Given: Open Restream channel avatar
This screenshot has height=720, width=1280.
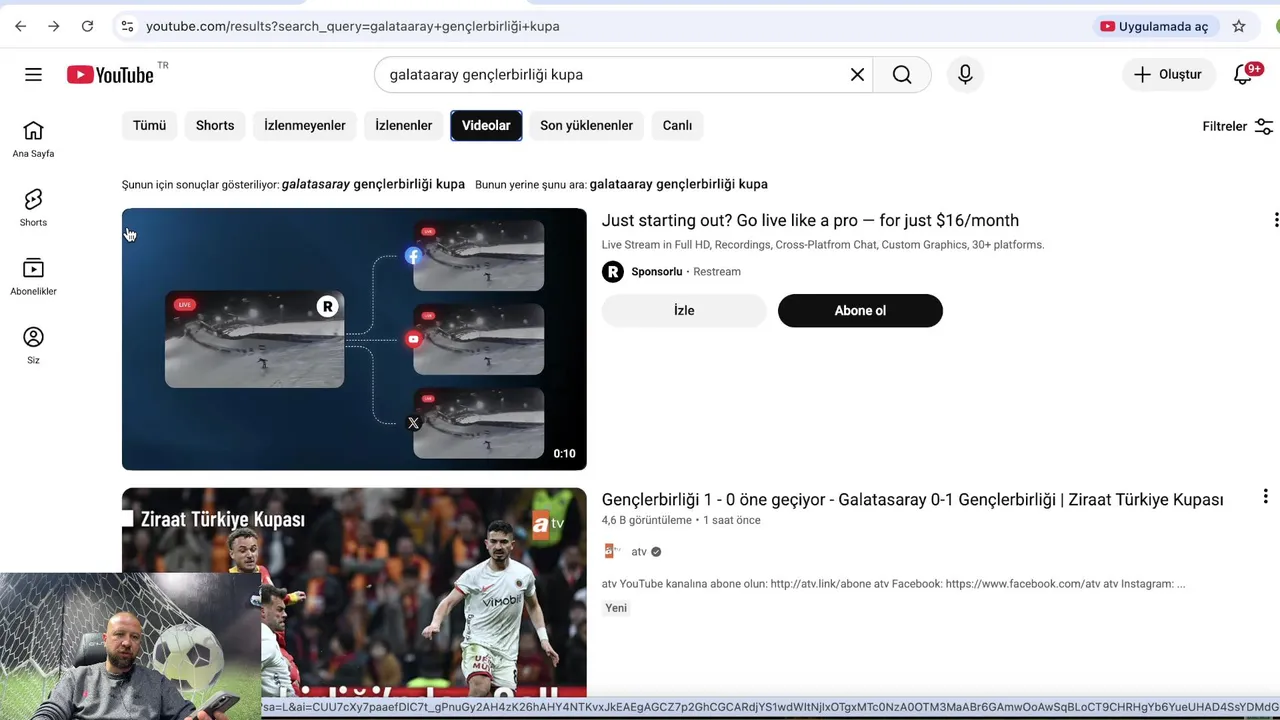Looking at the screenshot, I should 613,271.
